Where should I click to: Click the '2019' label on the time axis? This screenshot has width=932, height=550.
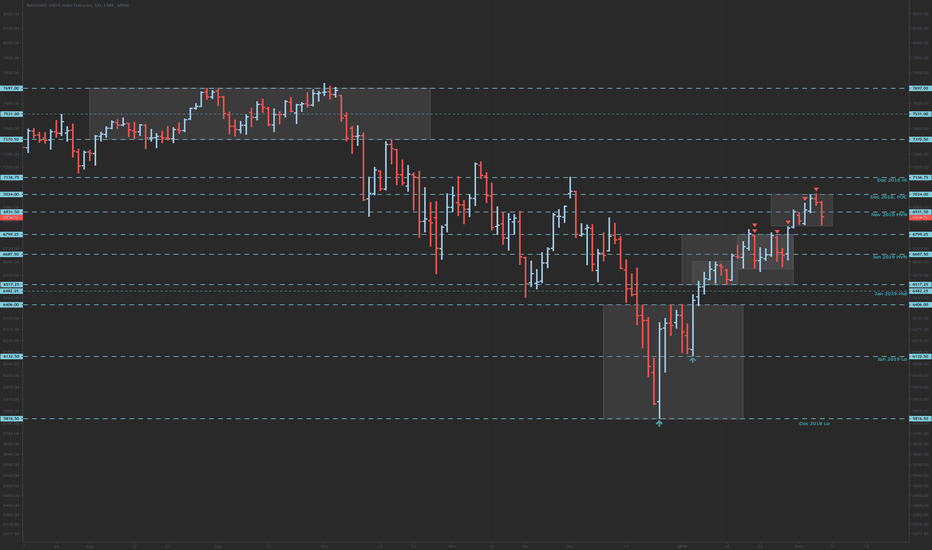coord(682,546)
